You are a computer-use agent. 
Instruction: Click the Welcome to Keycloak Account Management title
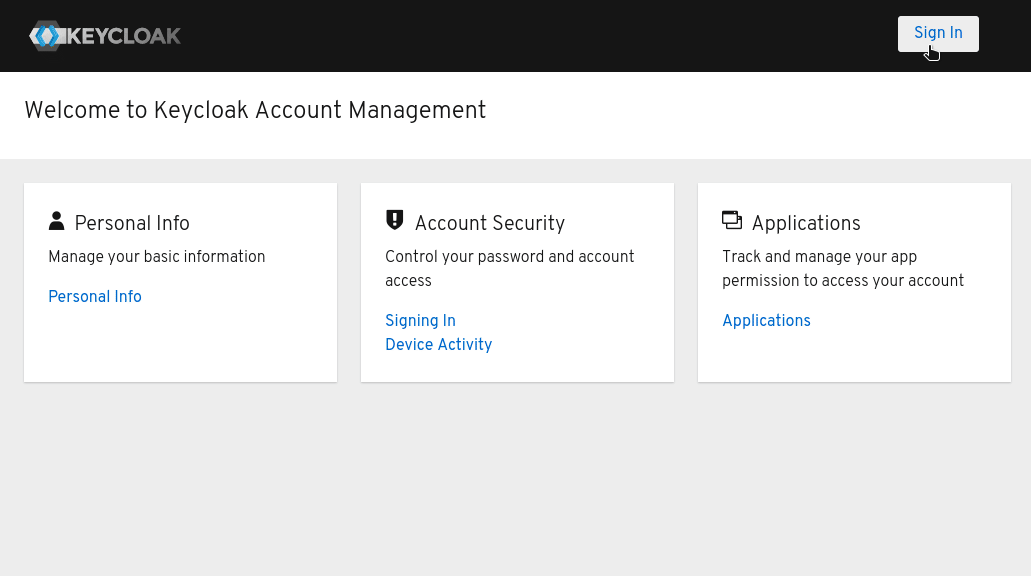click(x=255, y=110)
